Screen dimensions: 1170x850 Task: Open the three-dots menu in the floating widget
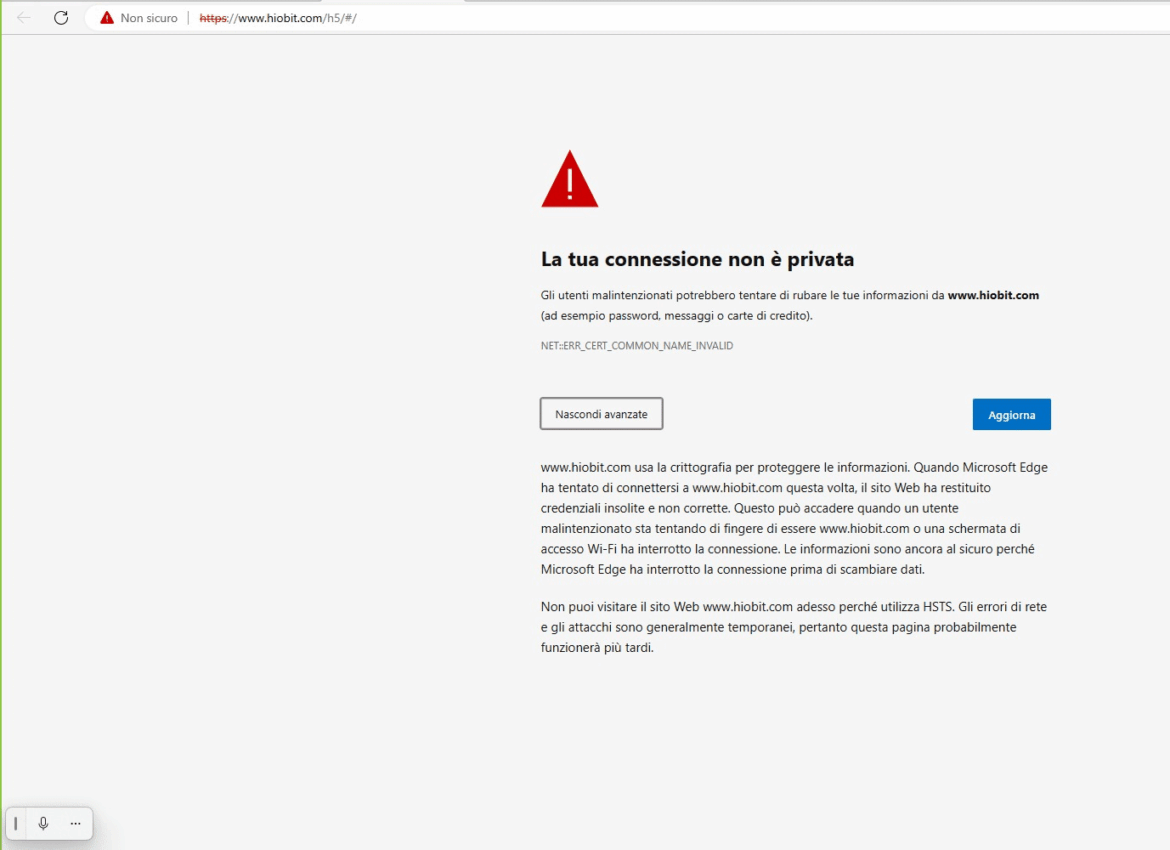click(75, 823)
